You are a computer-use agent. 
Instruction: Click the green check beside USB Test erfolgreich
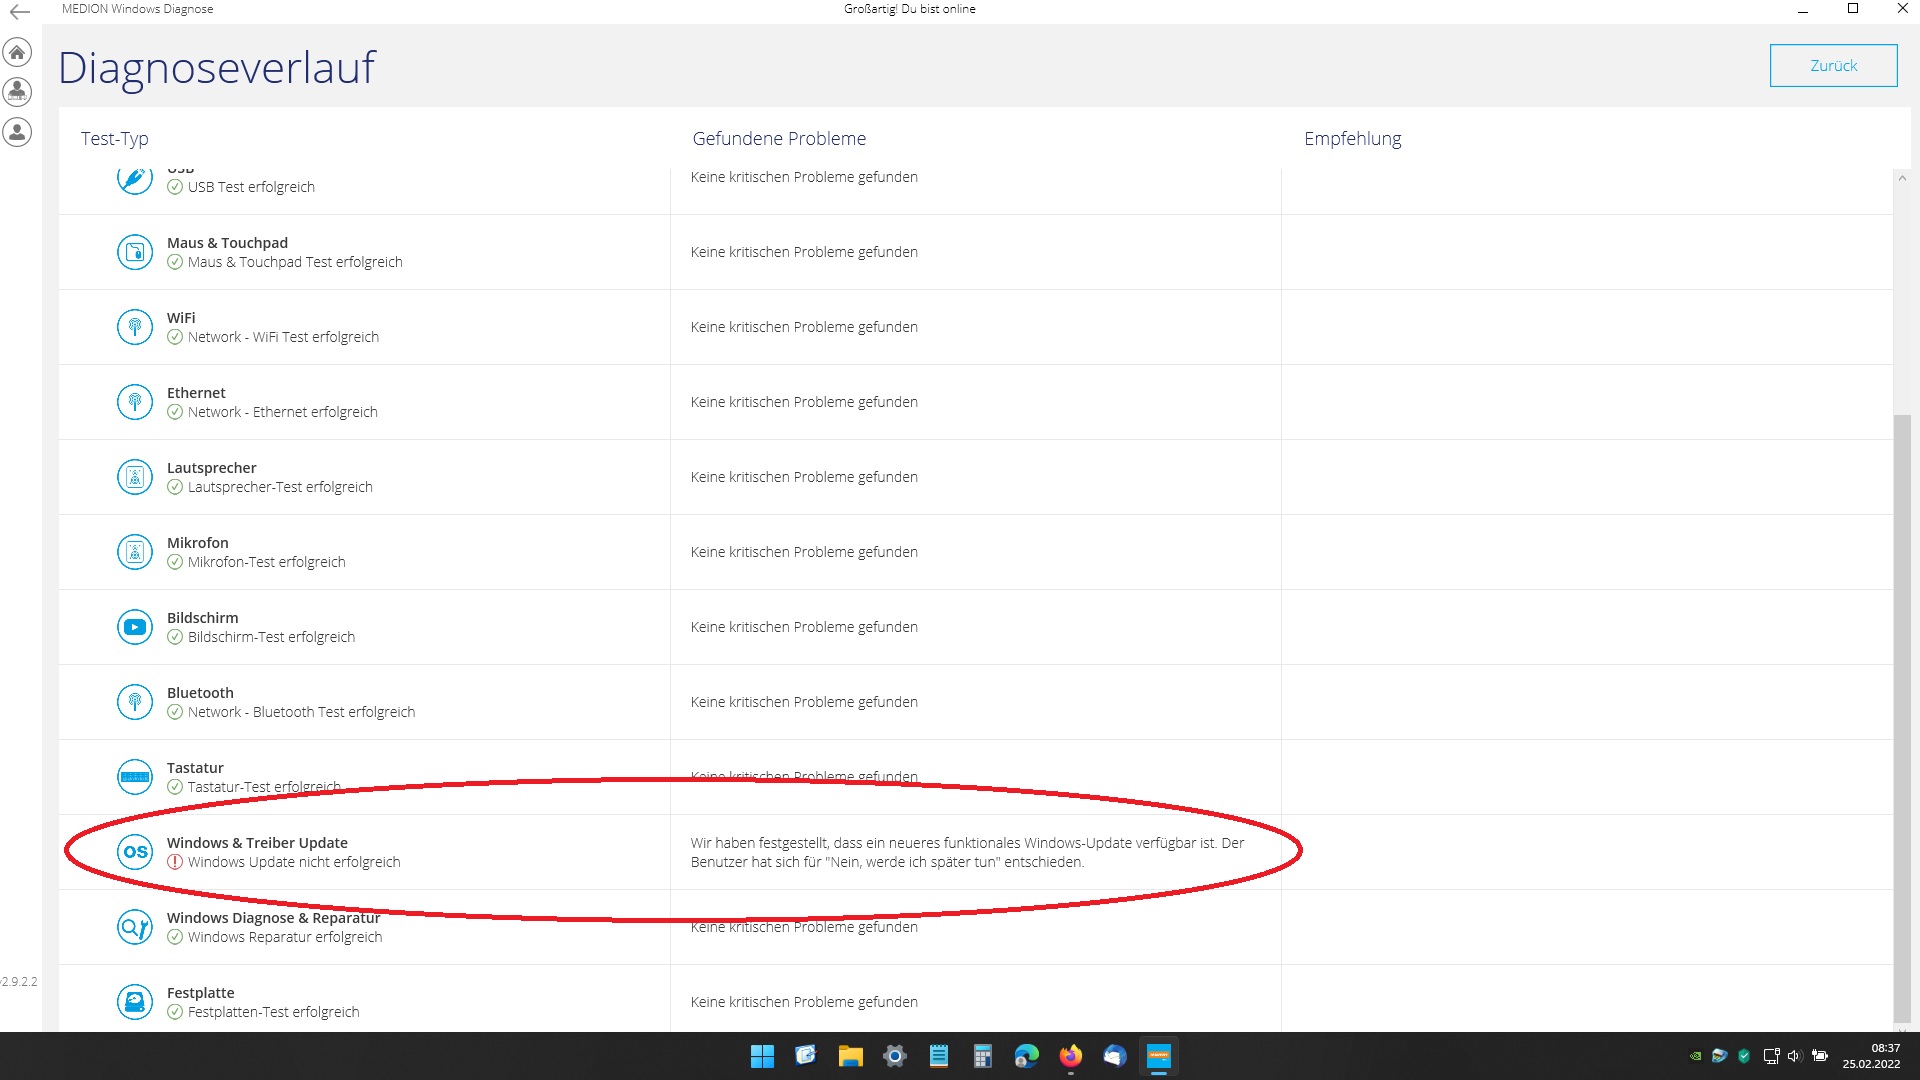175,187
